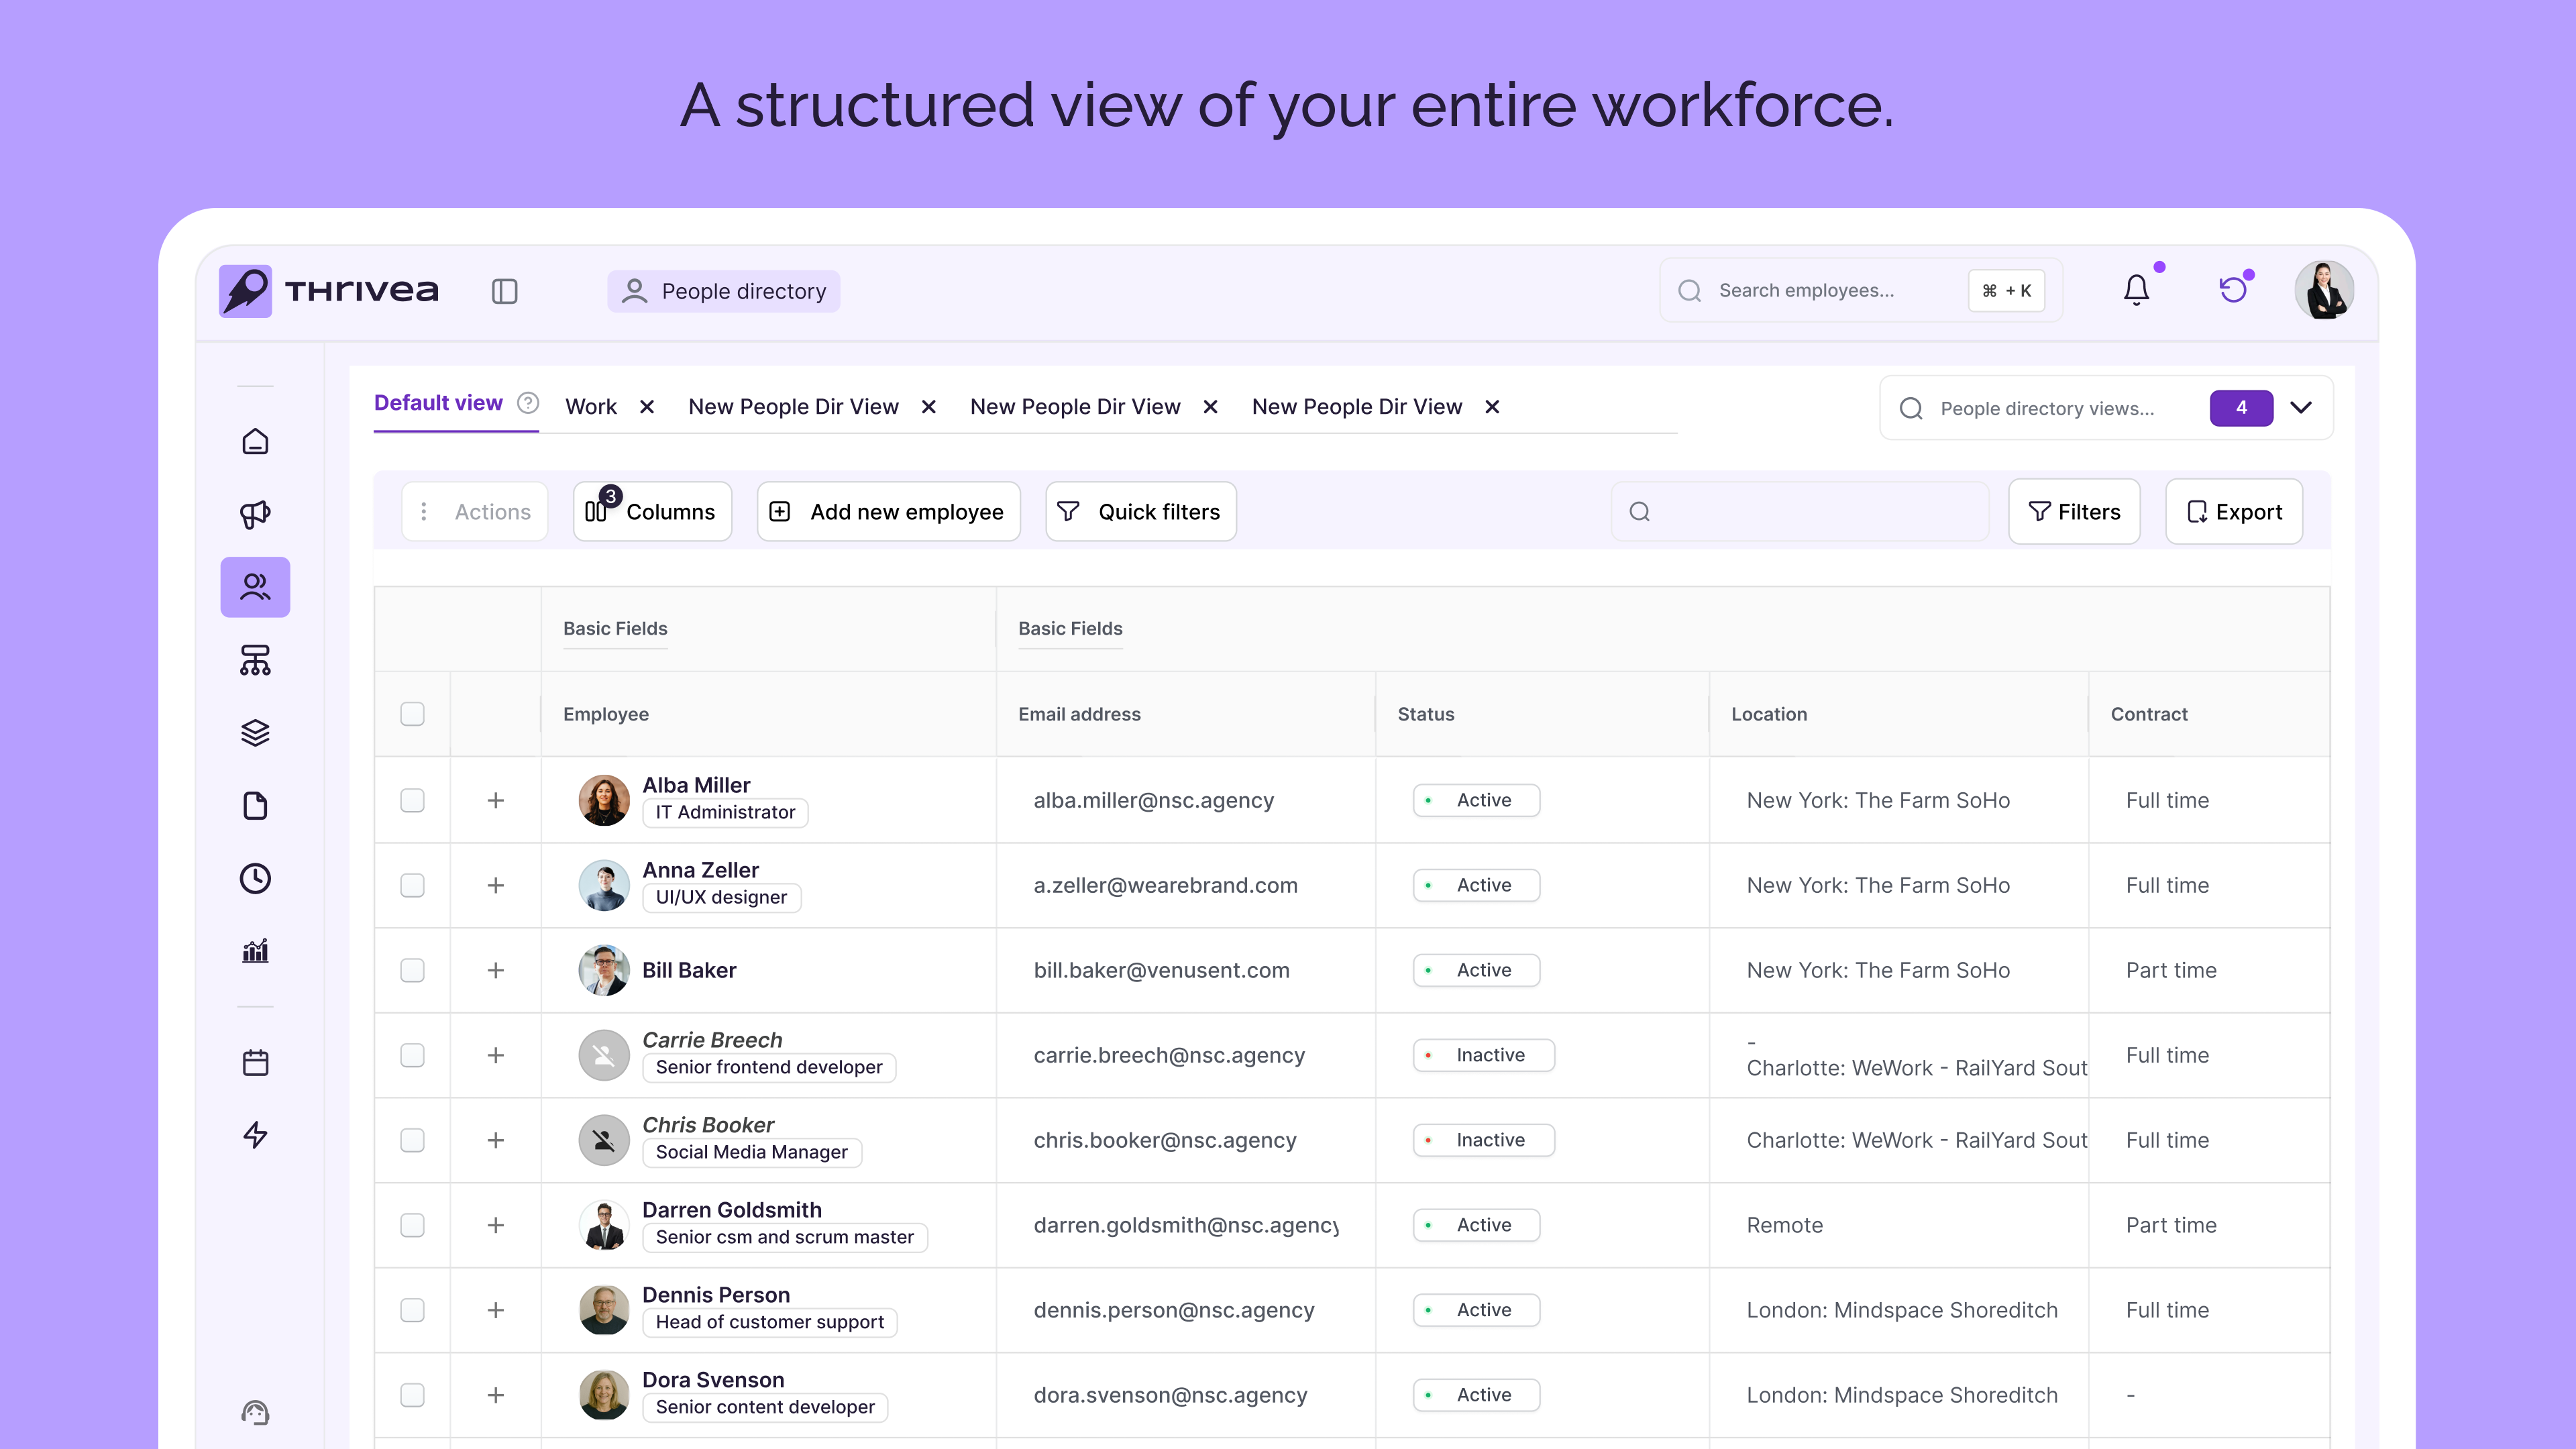
Task: Expand the People directory views dropdown chevron
Action: [x=2301, y=407]
